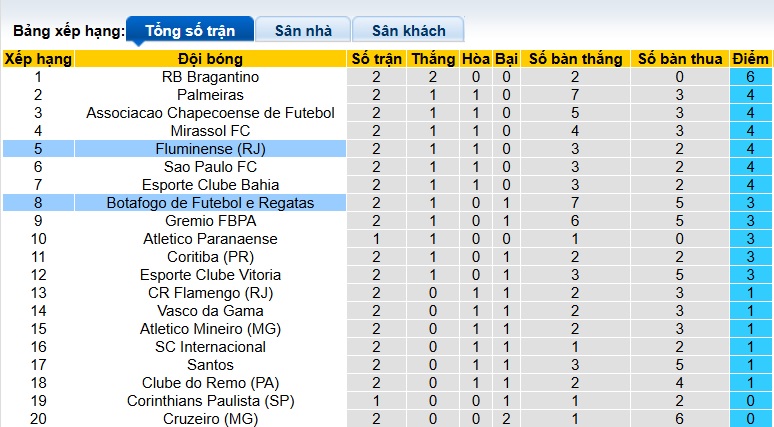The image size is (774, 427).
Task: Click Botafogo de Futebol e Regatas
Action: coord(210,203)
